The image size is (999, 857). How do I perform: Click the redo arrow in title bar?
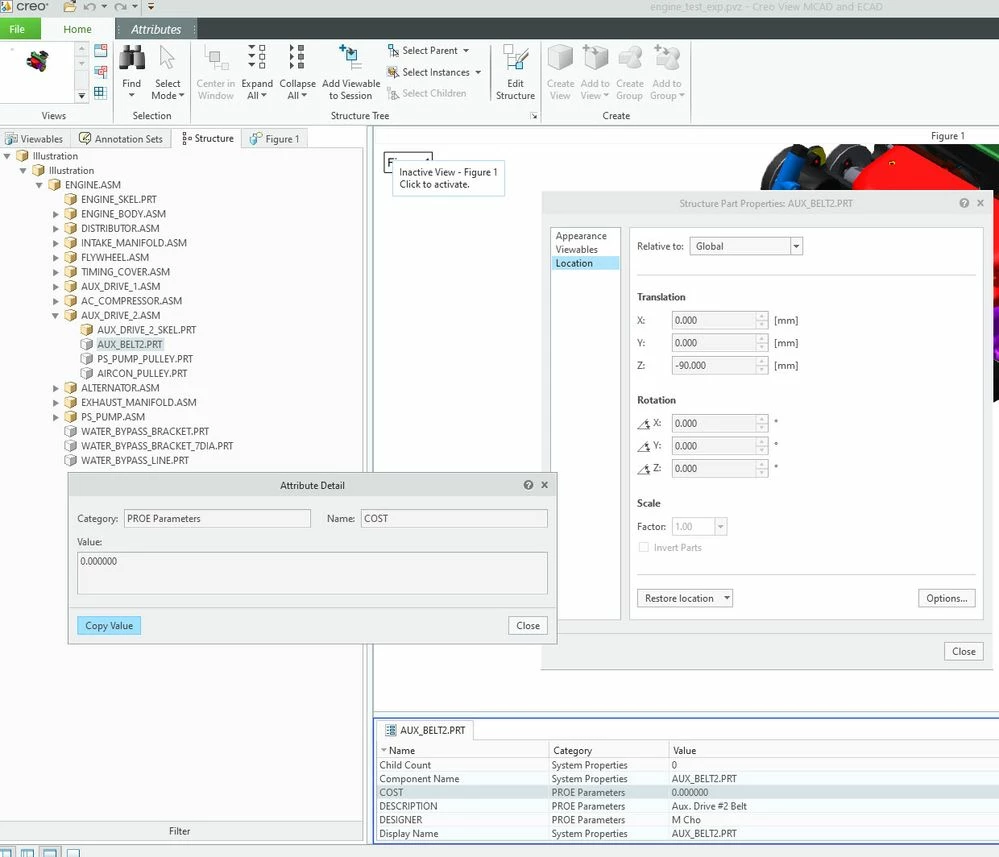[x=120, y=7]
